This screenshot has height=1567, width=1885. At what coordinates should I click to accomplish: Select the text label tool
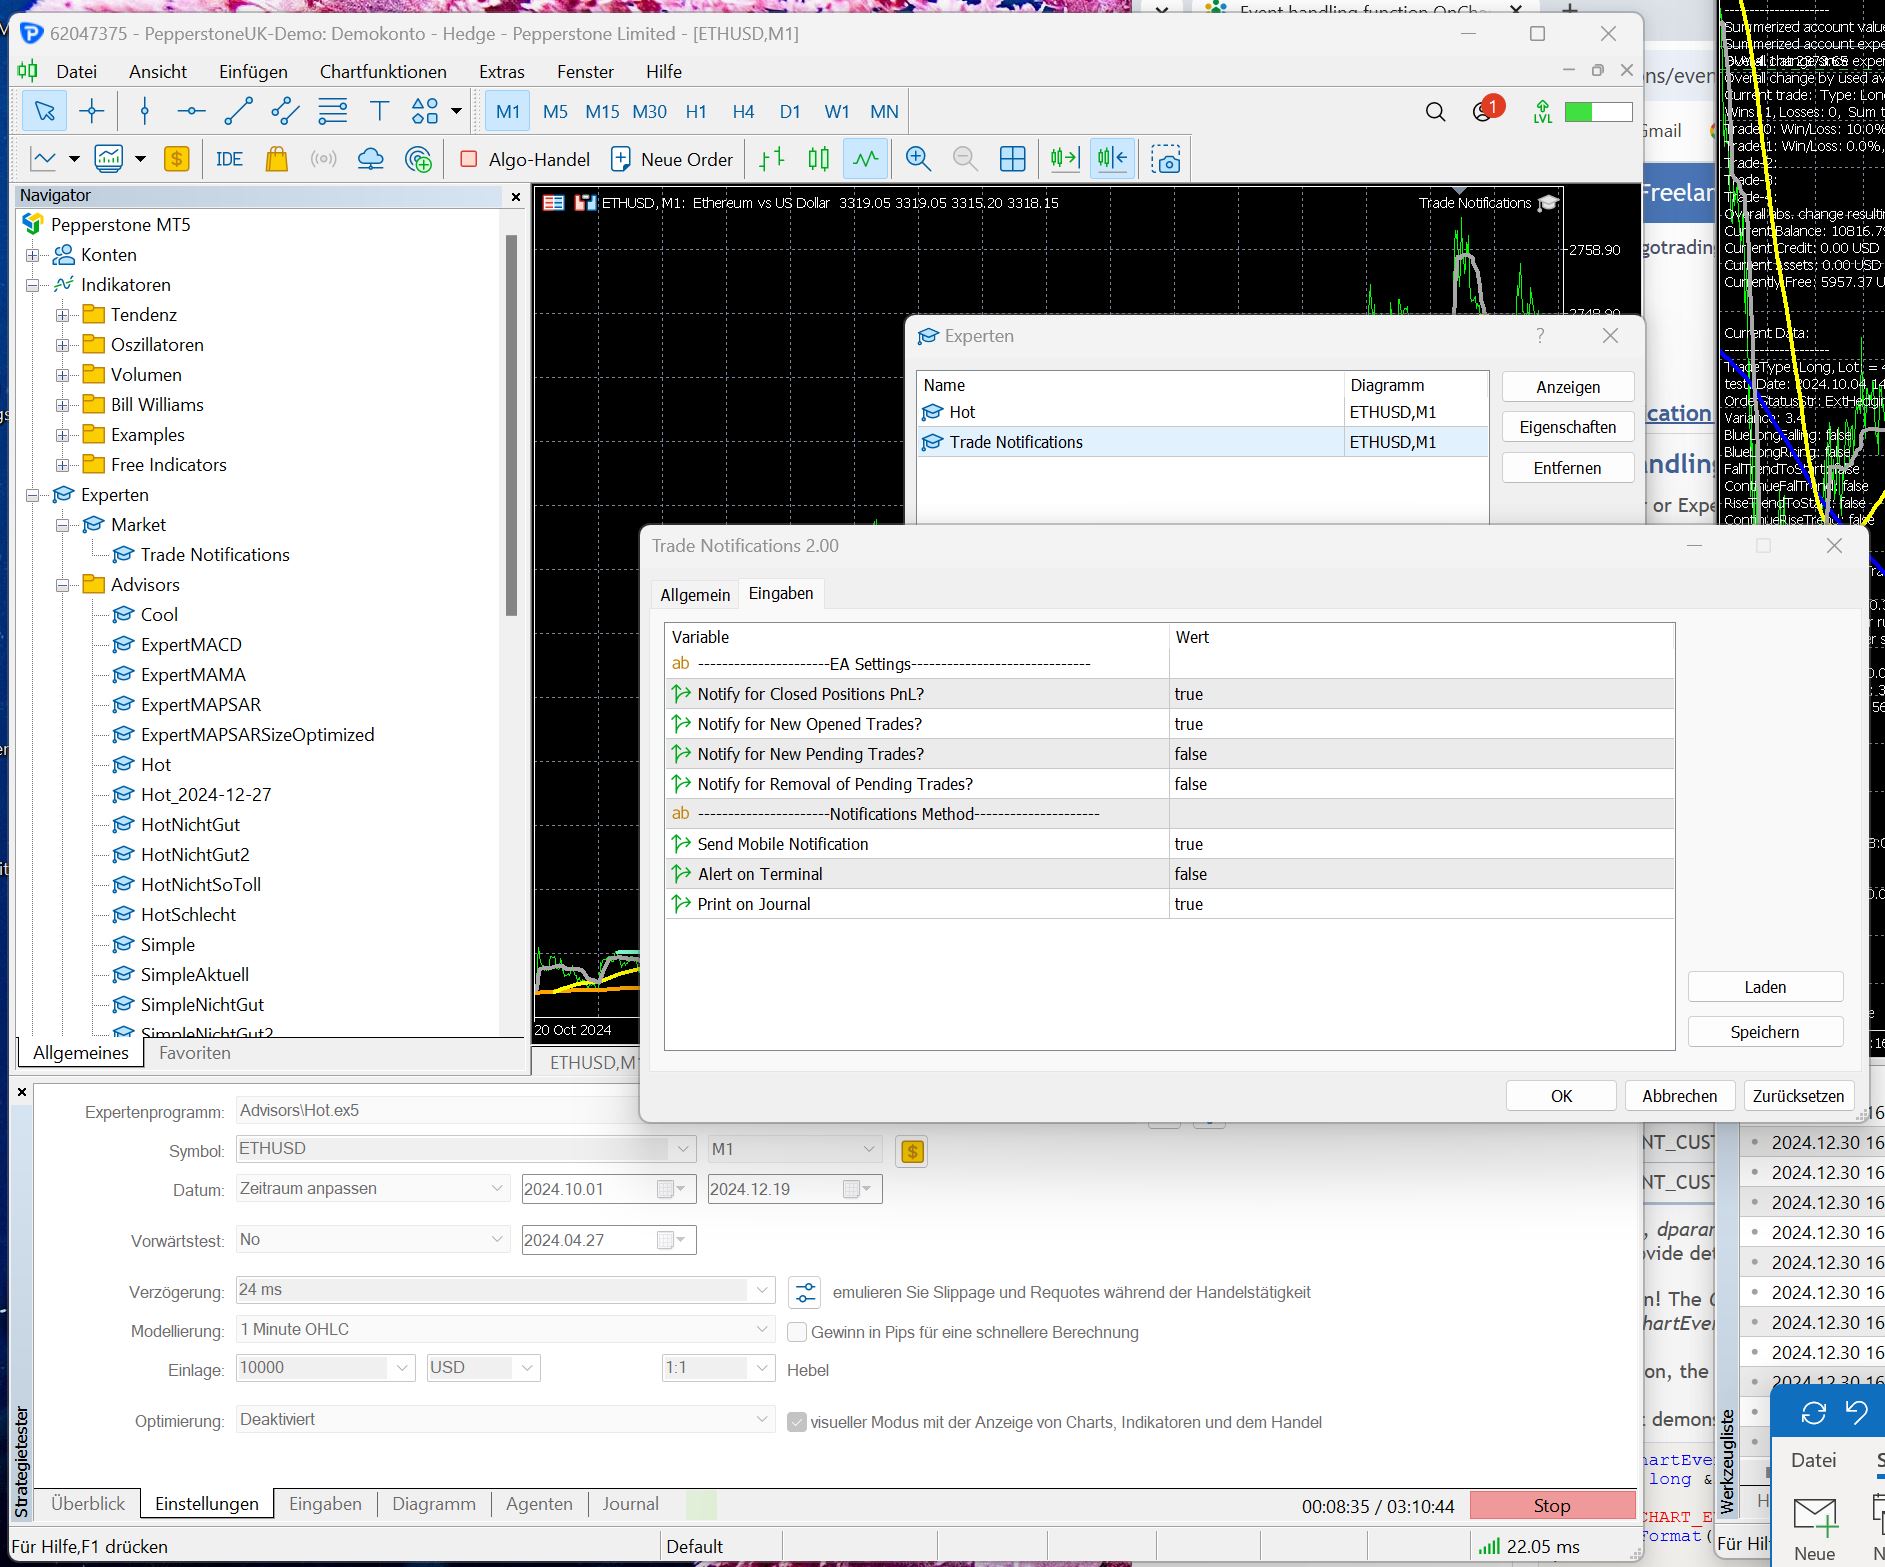click(379, 111)
